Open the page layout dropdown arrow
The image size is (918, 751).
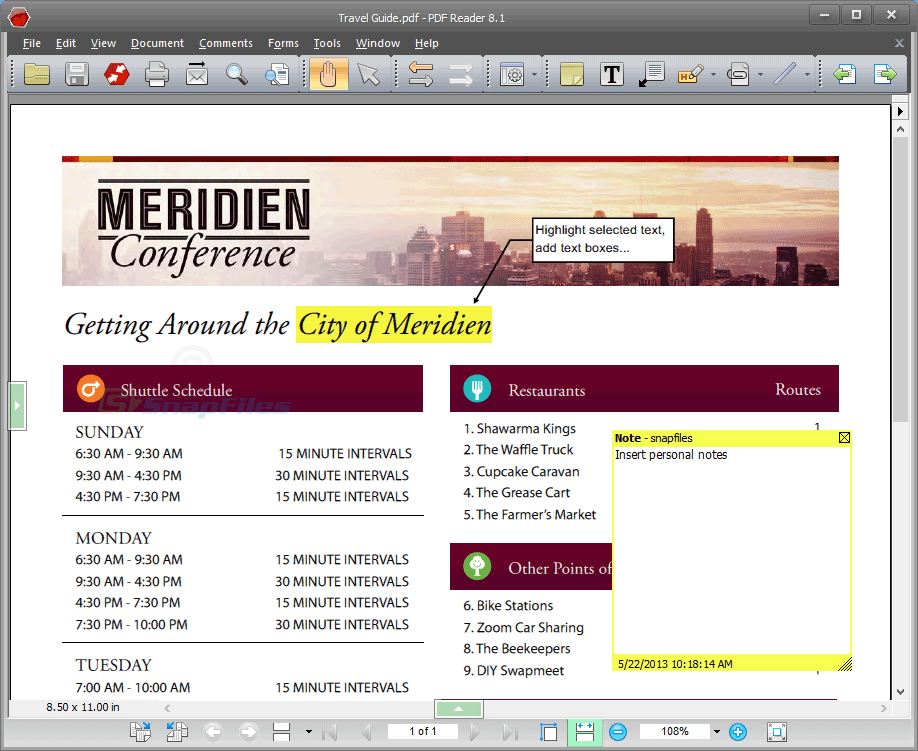click(x=309, y=732)
